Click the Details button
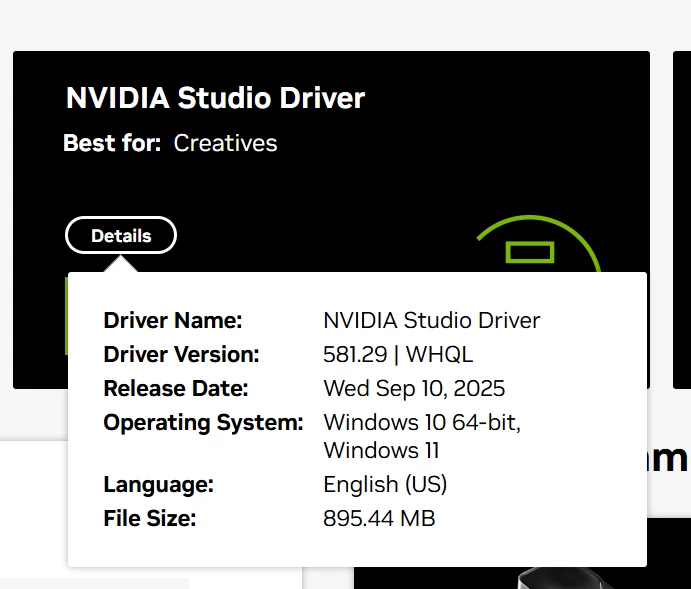The image size is (691, 589). (x=121, y=235)
